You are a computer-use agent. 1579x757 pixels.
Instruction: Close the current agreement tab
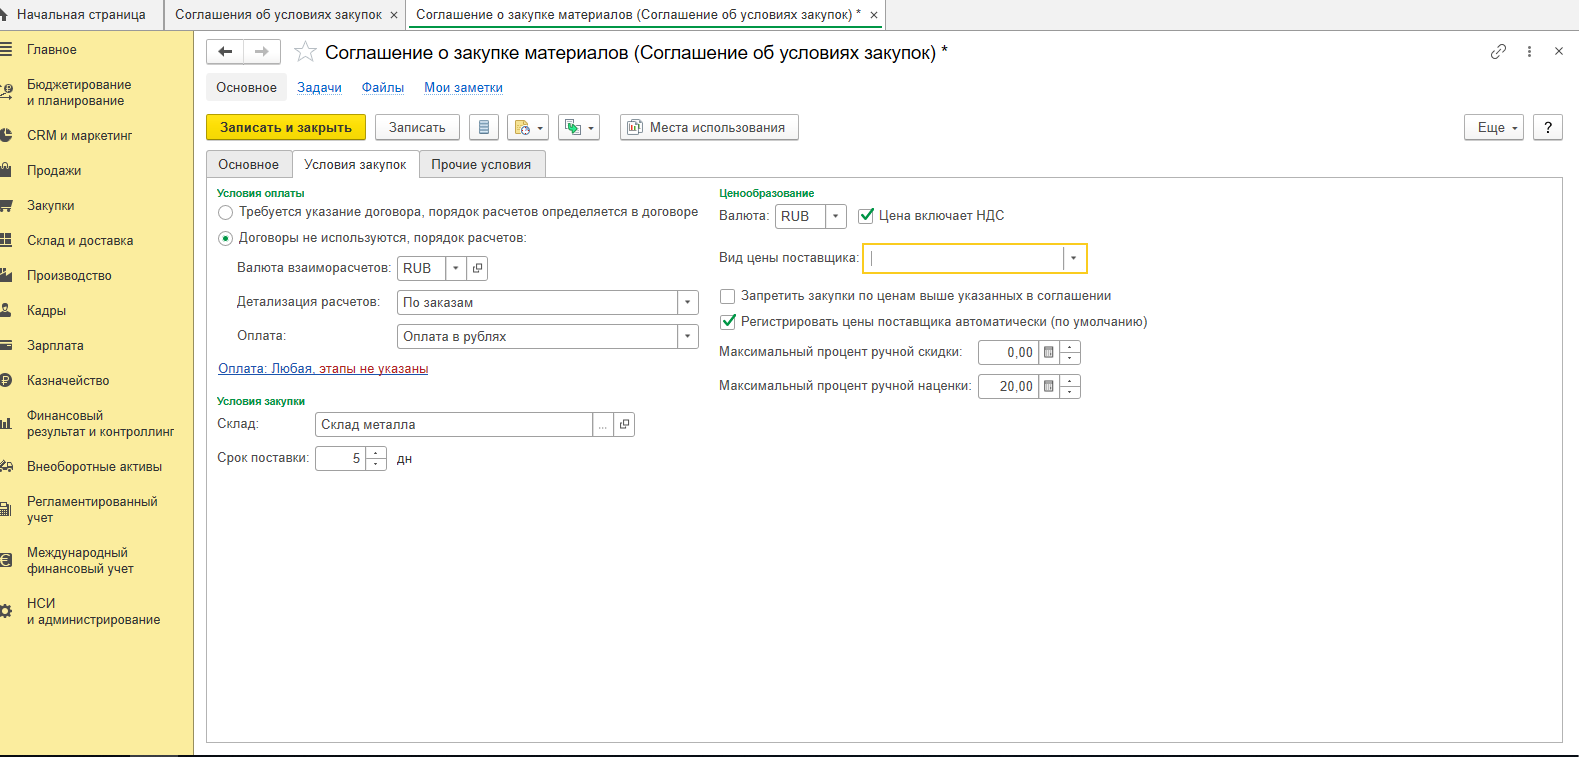[873, 15]
